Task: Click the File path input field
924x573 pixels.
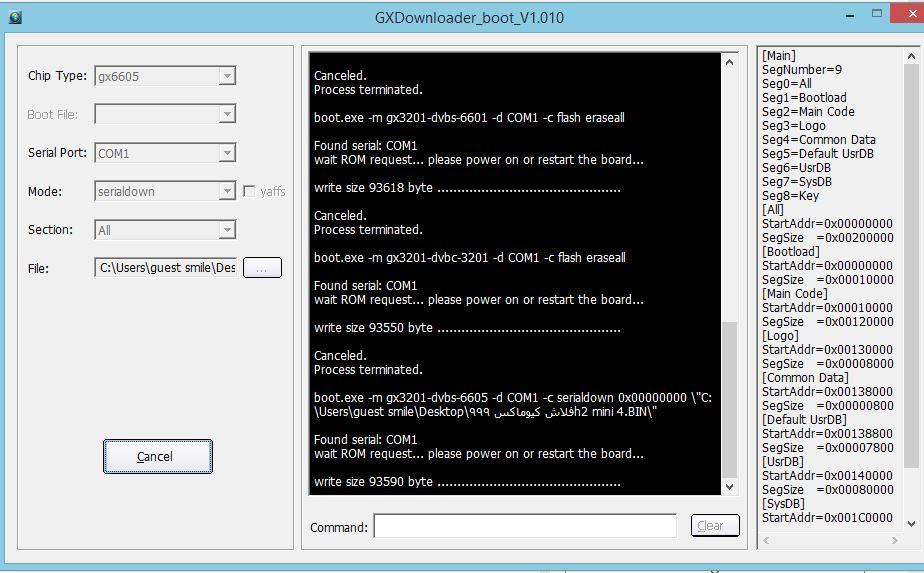Action: click(166, 268)
